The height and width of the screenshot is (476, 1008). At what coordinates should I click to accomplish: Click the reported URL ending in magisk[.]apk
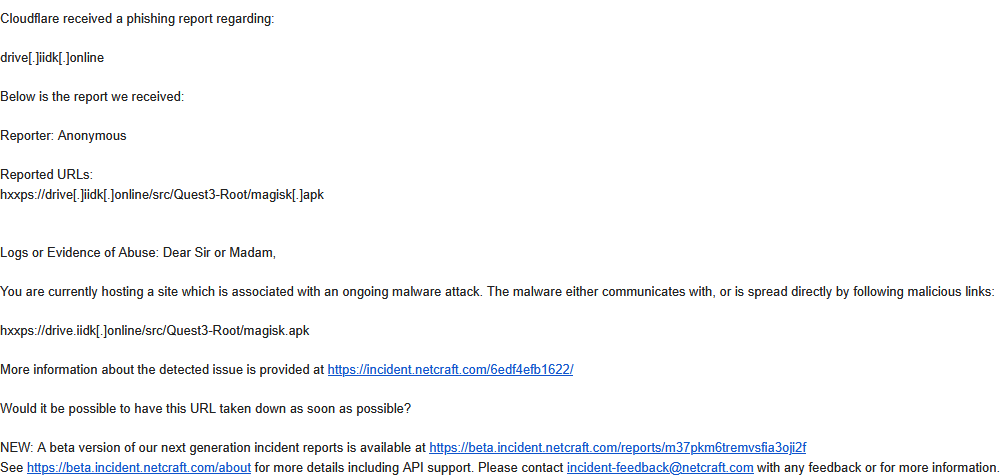tap(162, 194)
